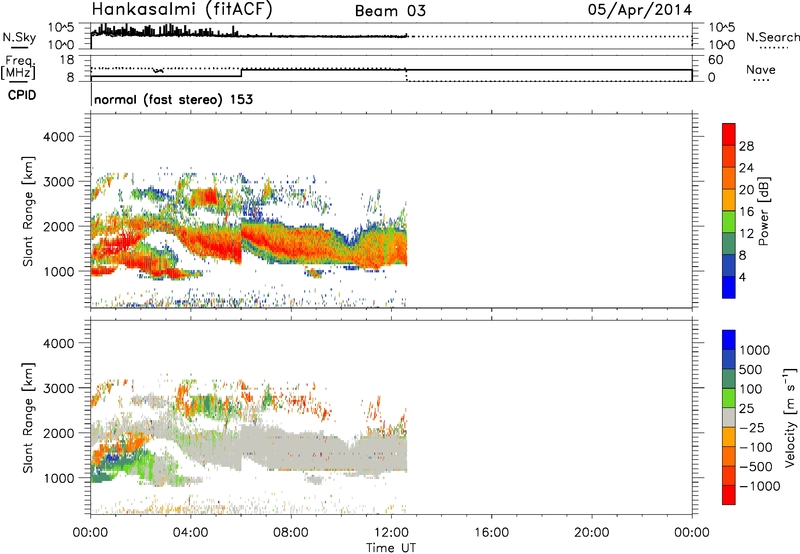Click the 1000 tick on velocity panel
The image size is (800, 554).
(59, 478)
